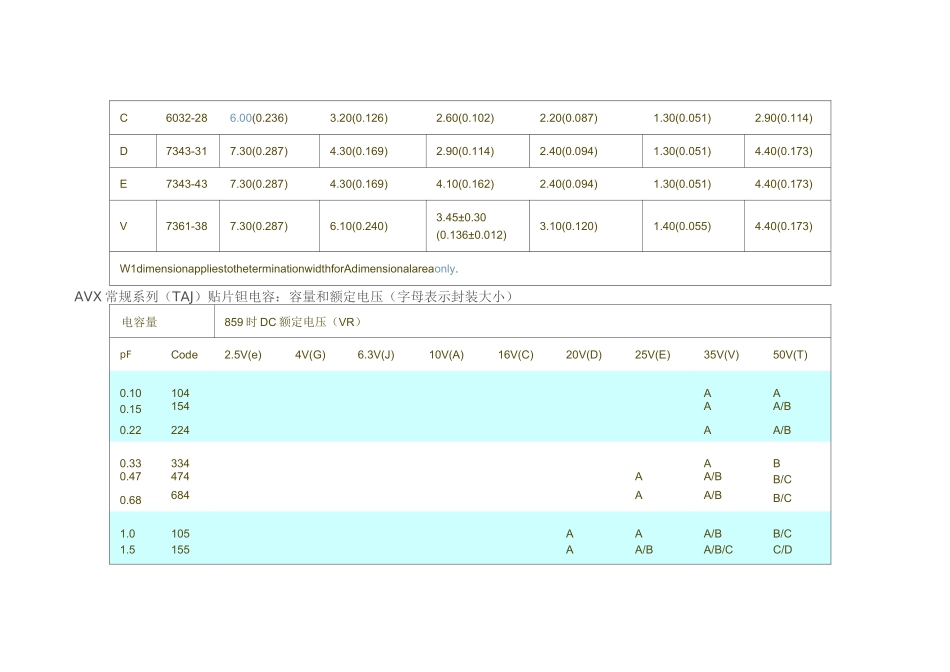Viewport: 950px width, 672px height.
Task: Click the 2.60(0.102) height value
Action: (465, 118)
